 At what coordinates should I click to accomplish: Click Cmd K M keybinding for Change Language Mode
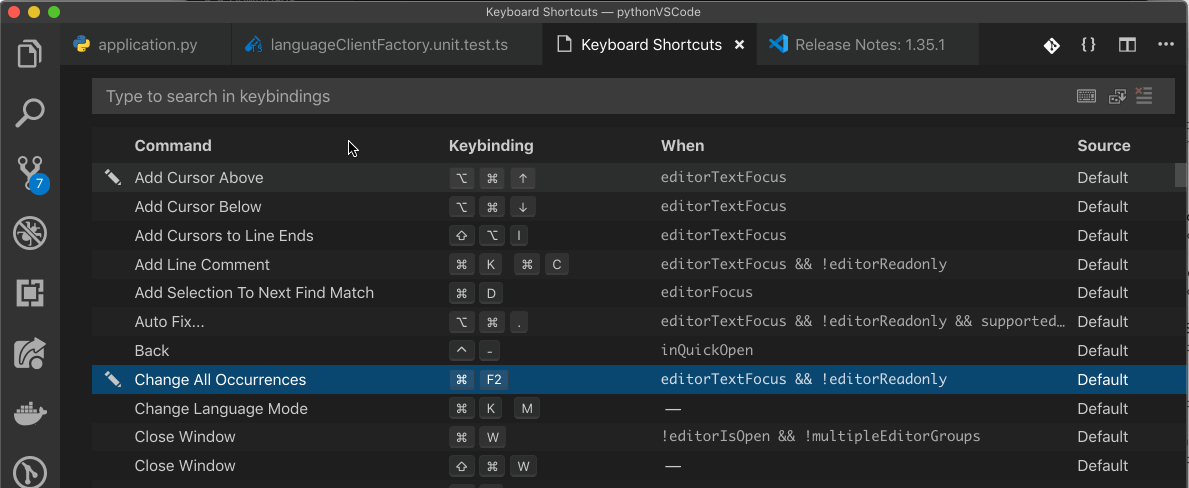coord(494,408)
